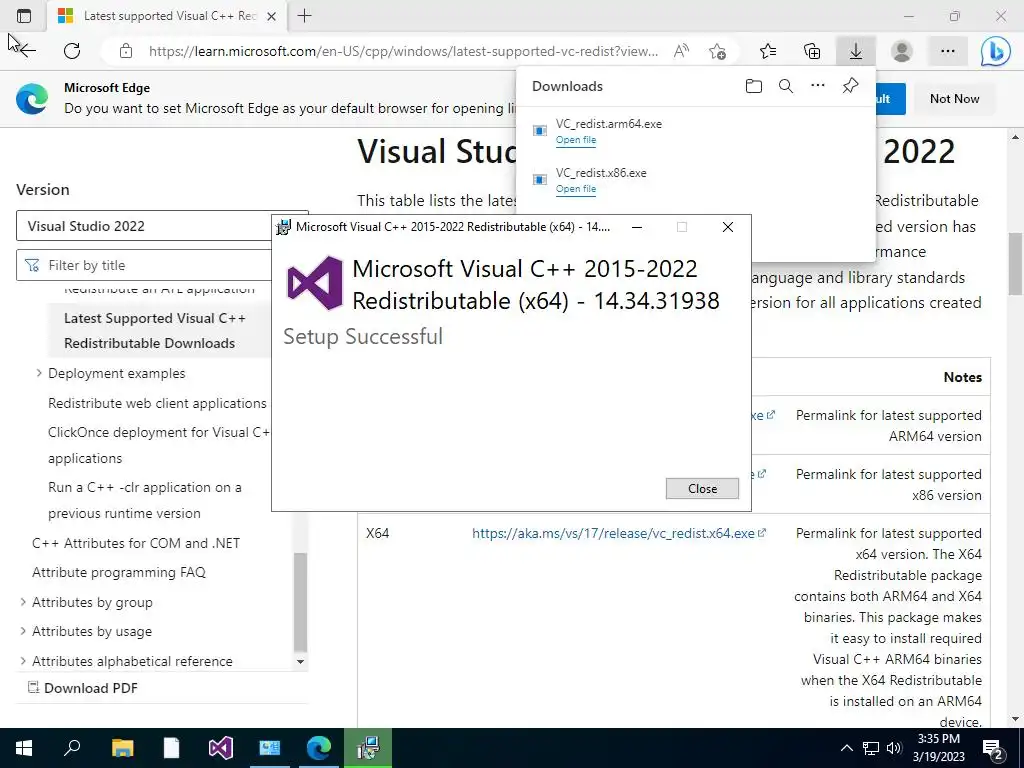Click the Close button in the installer dialog
Image resolution: width=1024 pixels, height=768 pixels.
point(702,488)
